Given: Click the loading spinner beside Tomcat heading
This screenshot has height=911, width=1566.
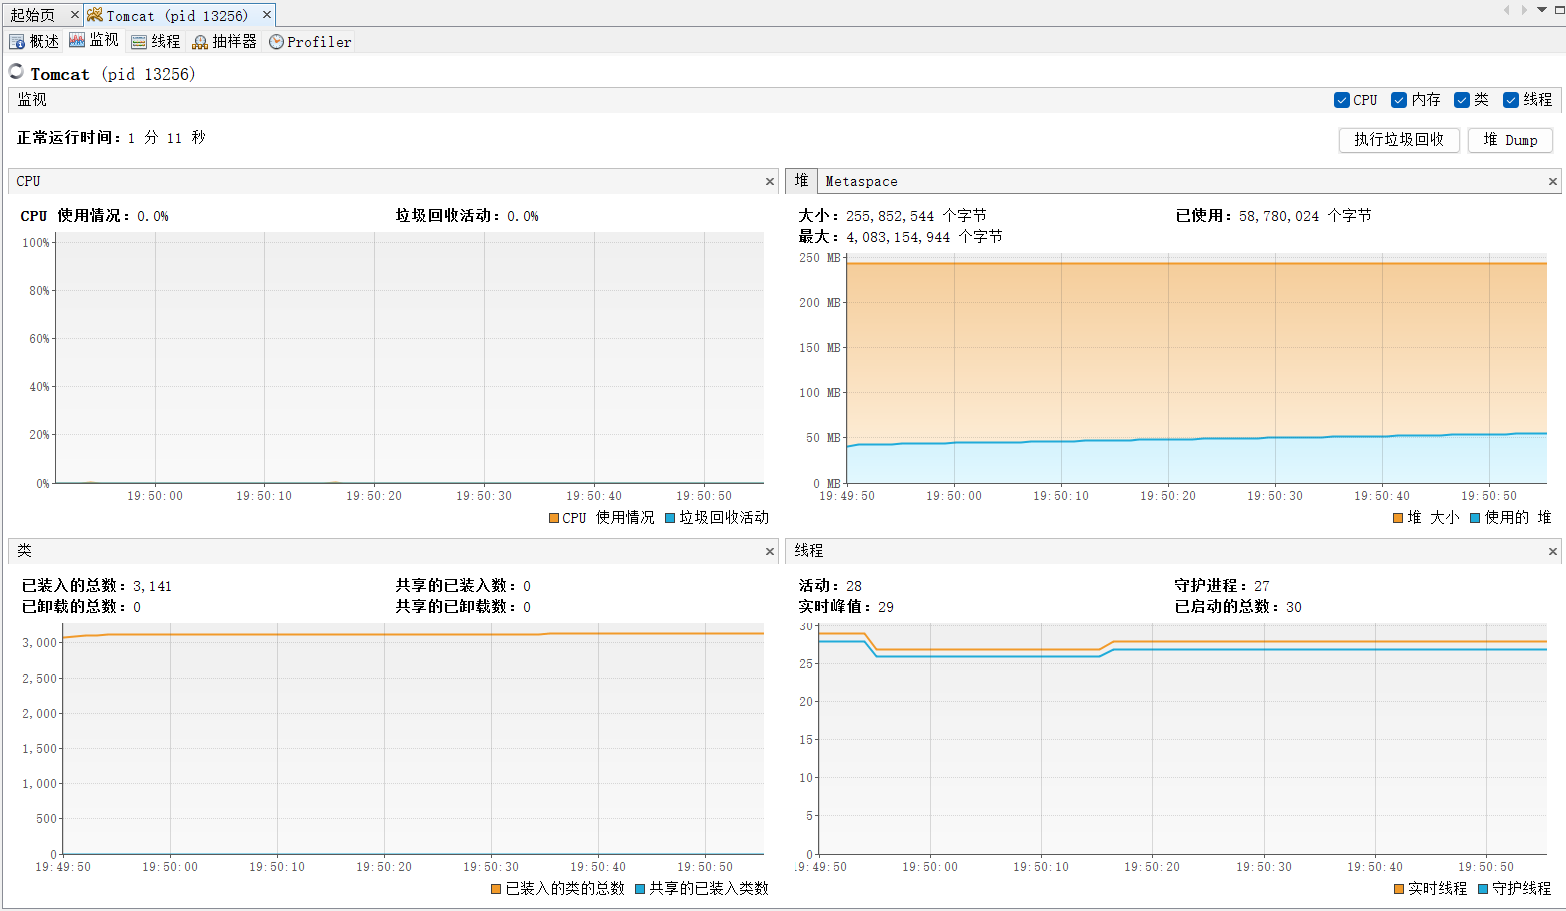Looking at the screenshot, I should [x=16, y=71].
